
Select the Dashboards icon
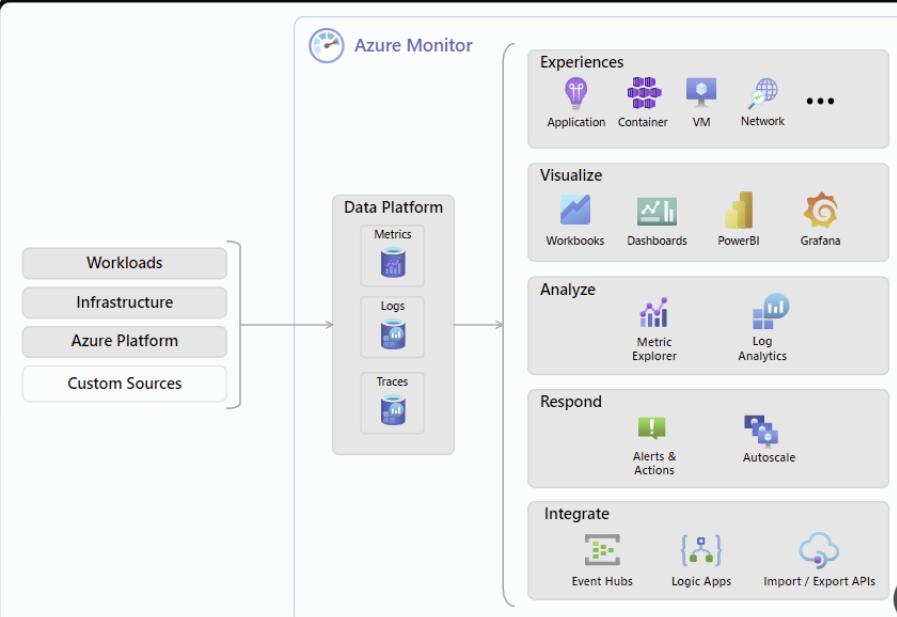(657, 211)
